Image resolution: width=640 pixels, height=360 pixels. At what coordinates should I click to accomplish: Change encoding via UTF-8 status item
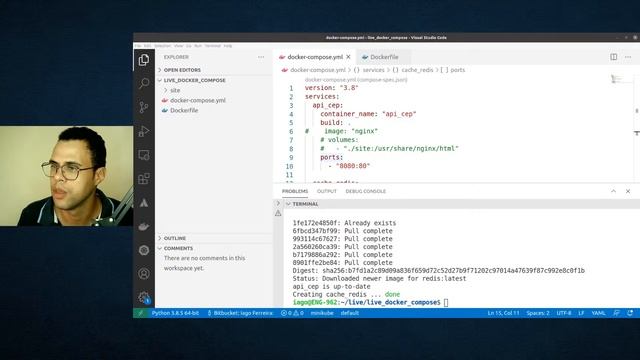pos(564,313)
